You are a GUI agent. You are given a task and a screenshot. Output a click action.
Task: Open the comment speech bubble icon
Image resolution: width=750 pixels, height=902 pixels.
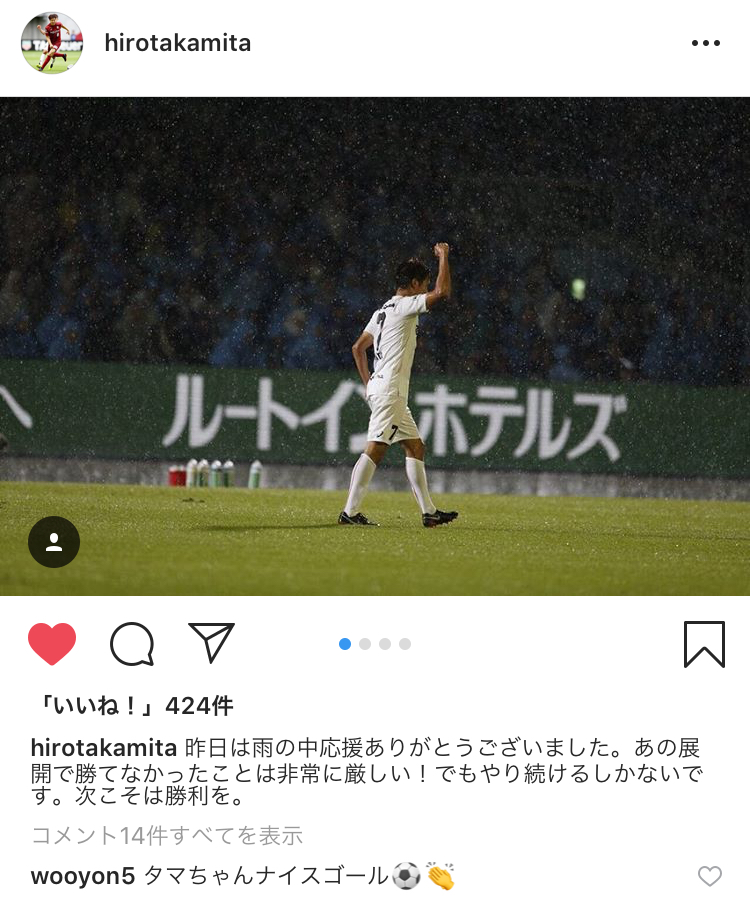coord(132,644)
